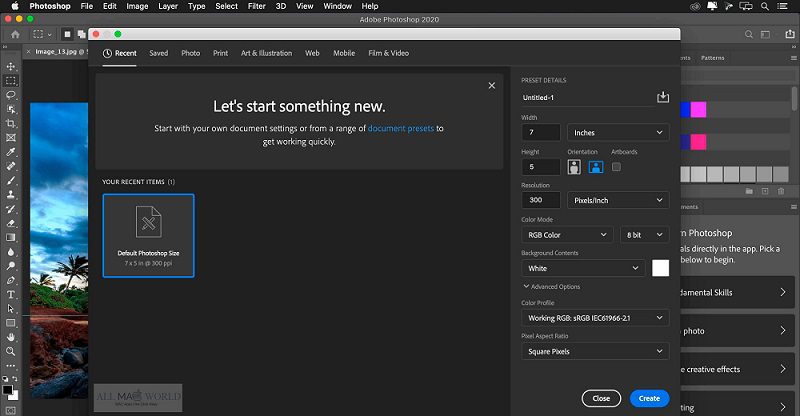This screenshot has height=416, width=800.
Task: Switch to the Mobile tab
Action: (x=344, y=53)
